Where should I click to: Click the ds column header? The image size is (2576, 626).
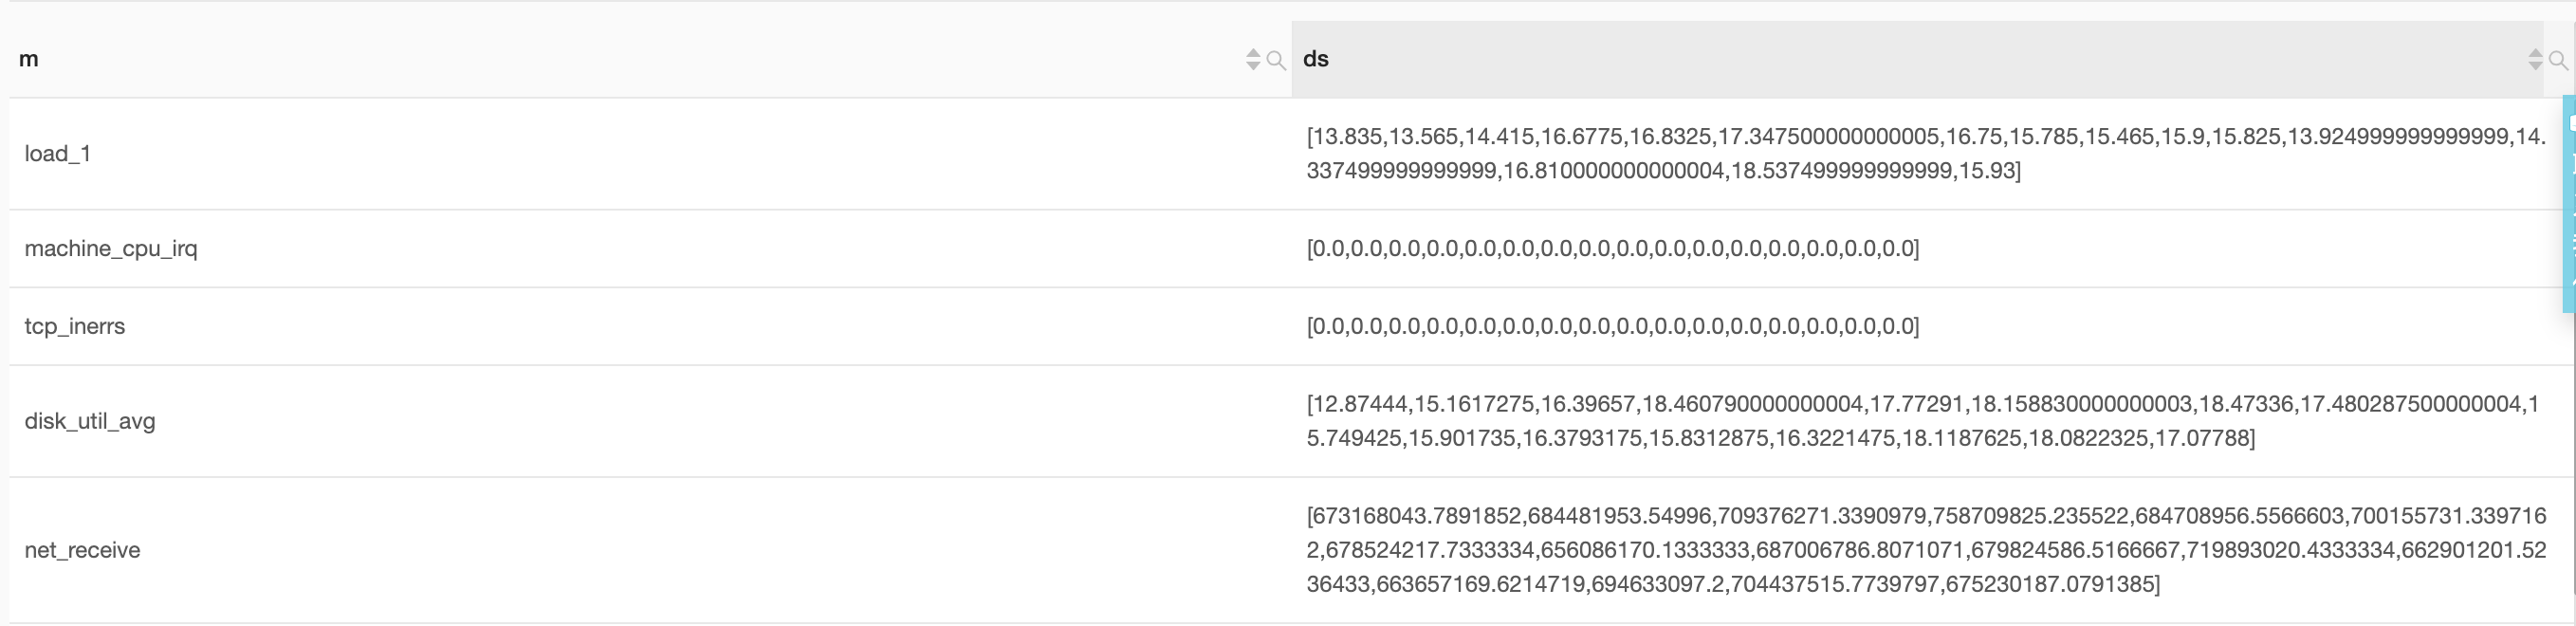point(1316,59)
